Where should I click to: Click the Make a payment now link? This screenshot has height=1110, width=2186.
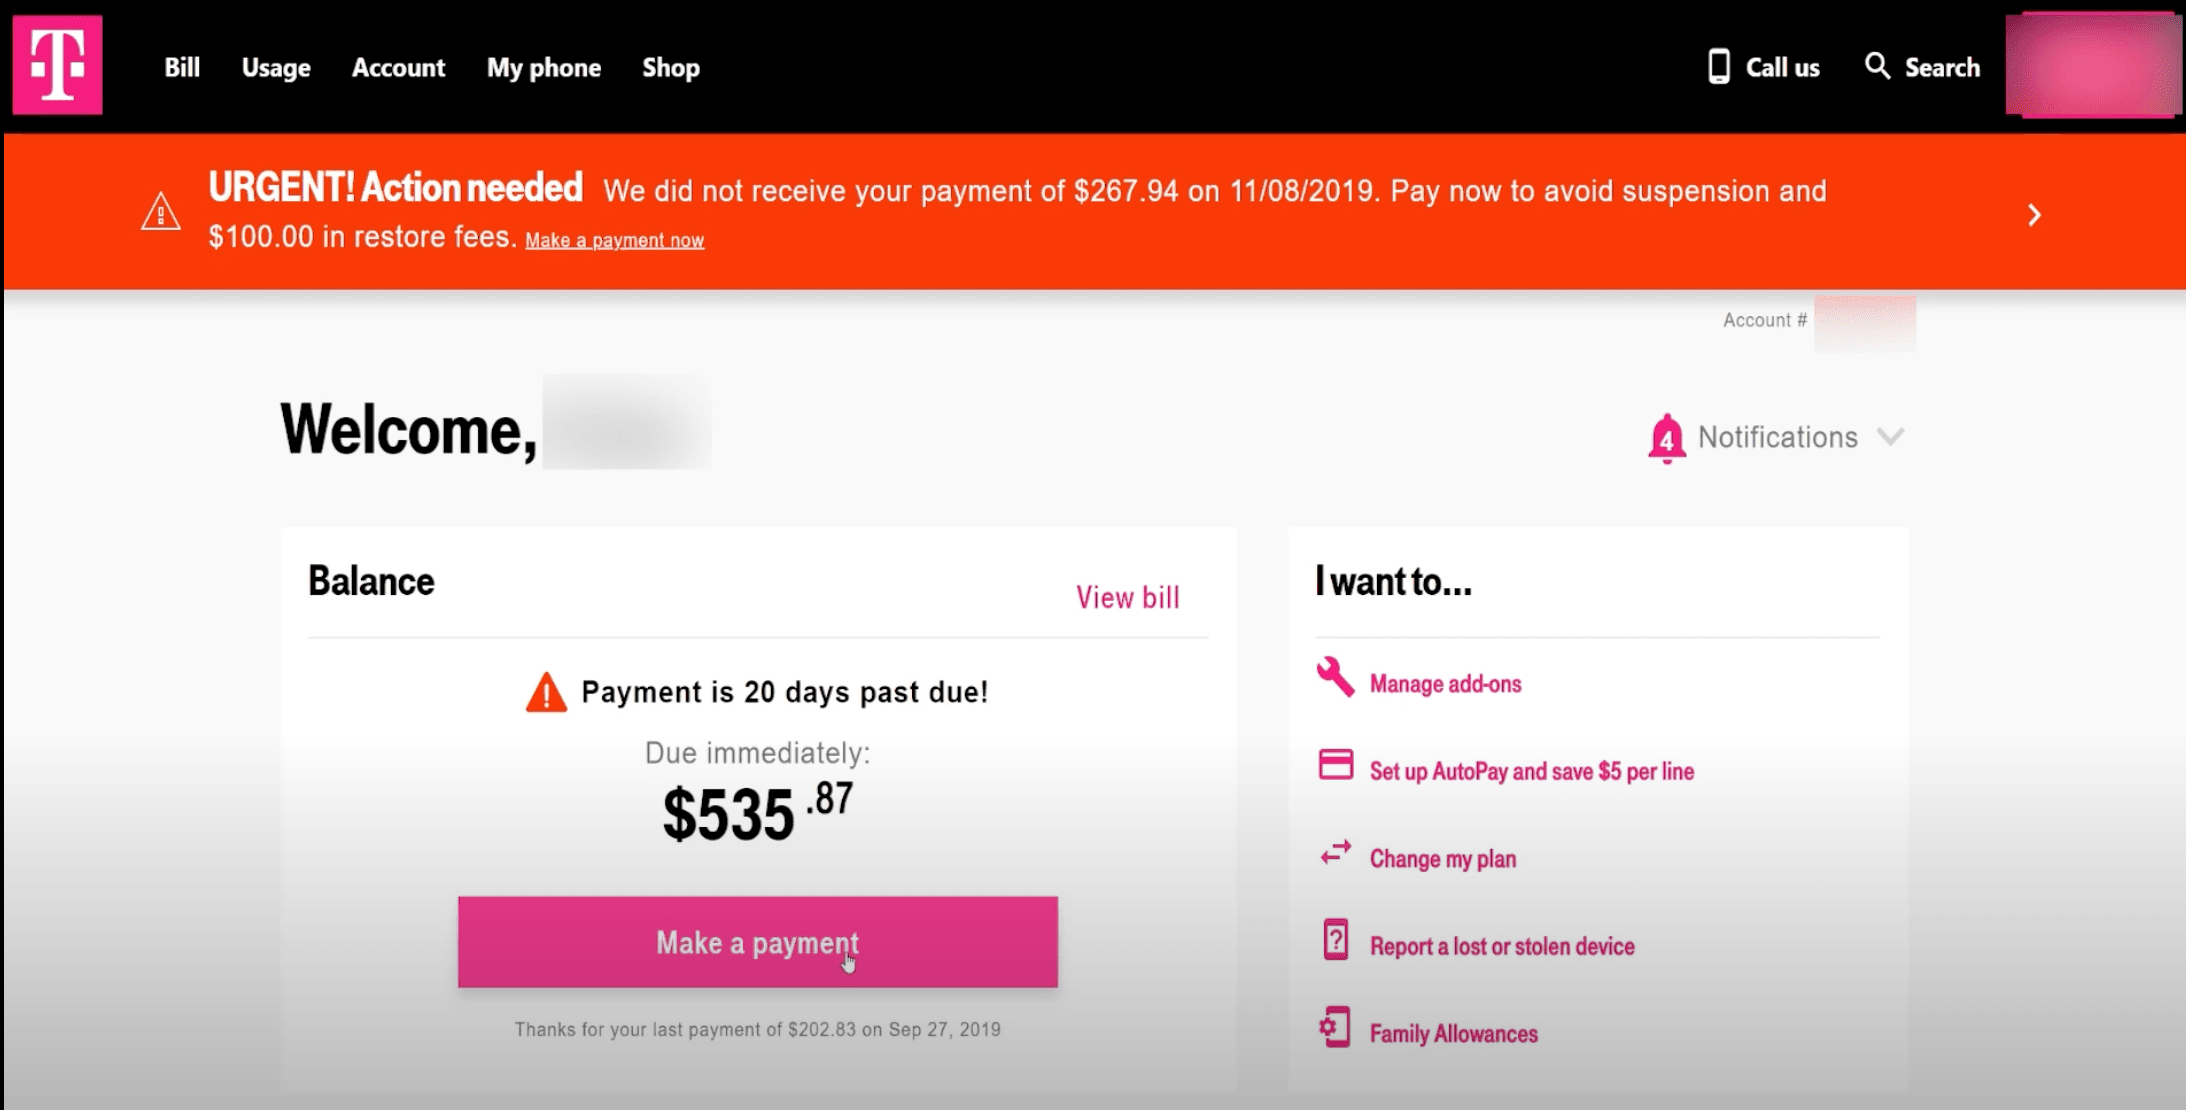pyautogui.click(x=614, y=241)
